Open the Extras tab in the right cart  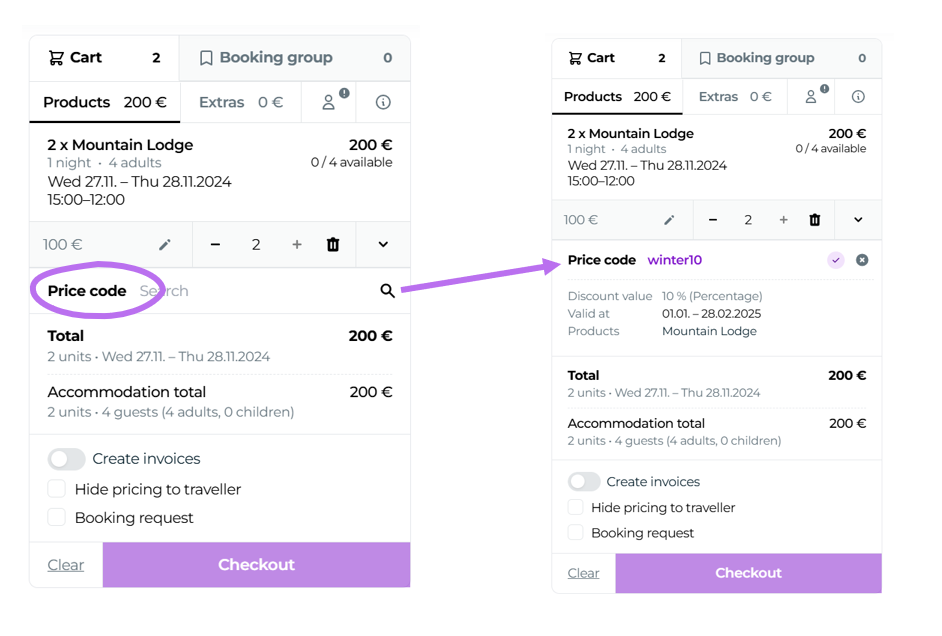735,97
